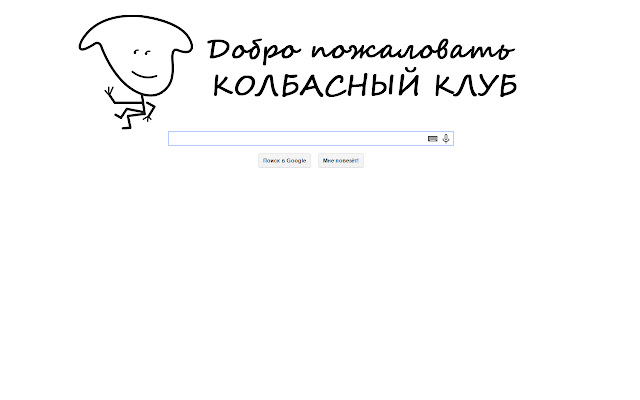Open the on-screen keyboard icon in search box

(433, 139)
